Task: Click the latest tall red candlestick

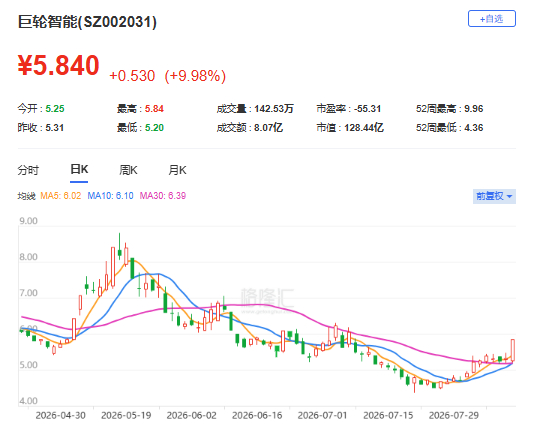Action: coord(513,350)
